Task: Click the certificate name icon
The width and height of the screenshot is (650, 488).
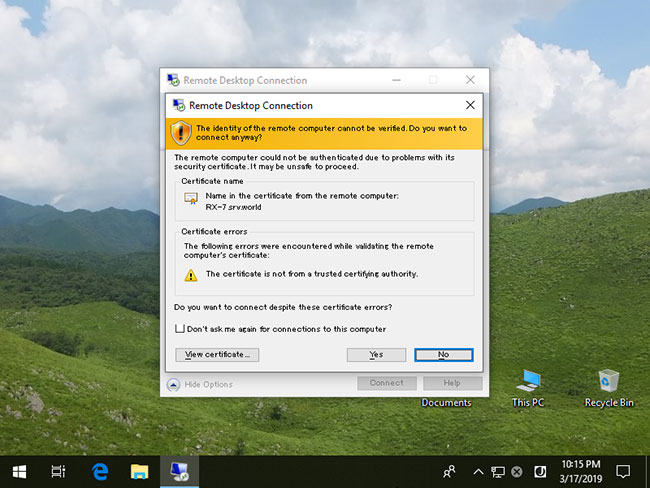Action: coord(191,199)
